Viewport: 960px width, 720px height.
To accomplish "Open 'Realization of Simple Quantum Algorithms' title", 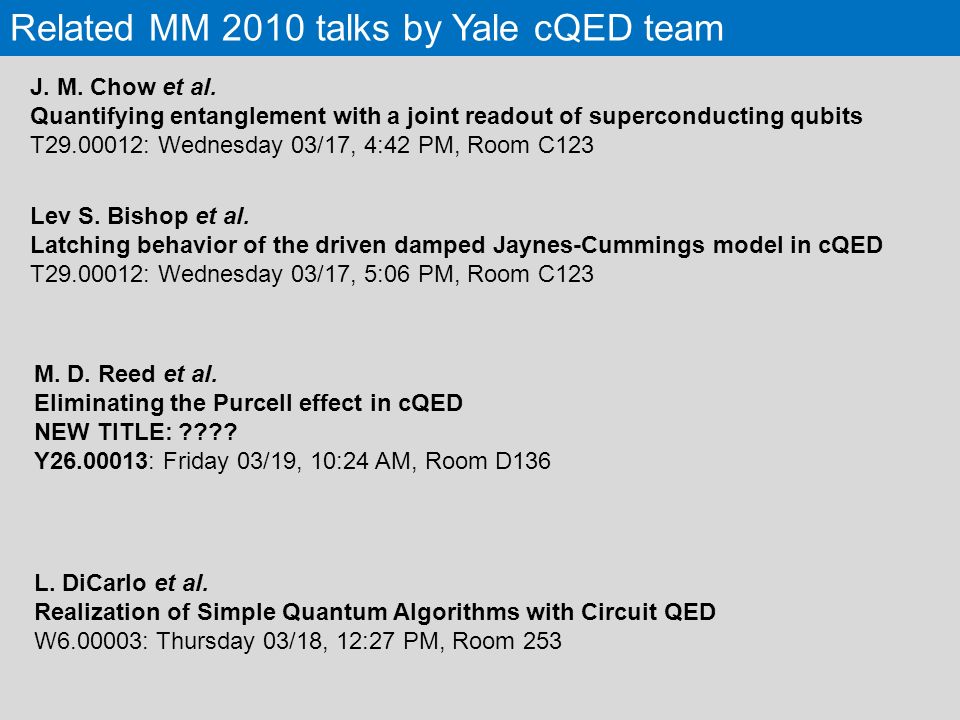I will click(x=375, y=612).
